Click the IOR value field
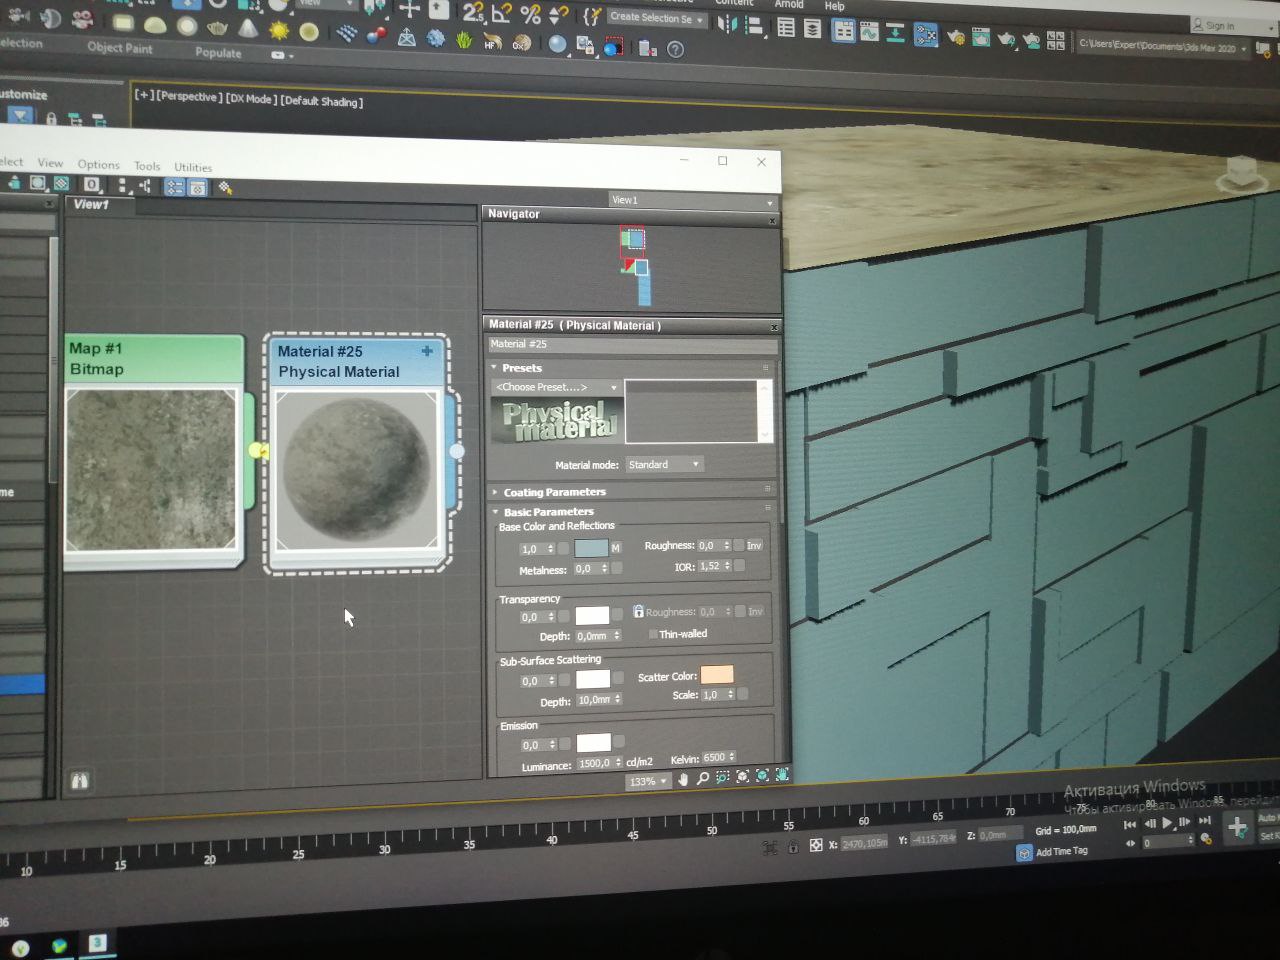The width and height of the screenshot is (1280, 960). 710,566
